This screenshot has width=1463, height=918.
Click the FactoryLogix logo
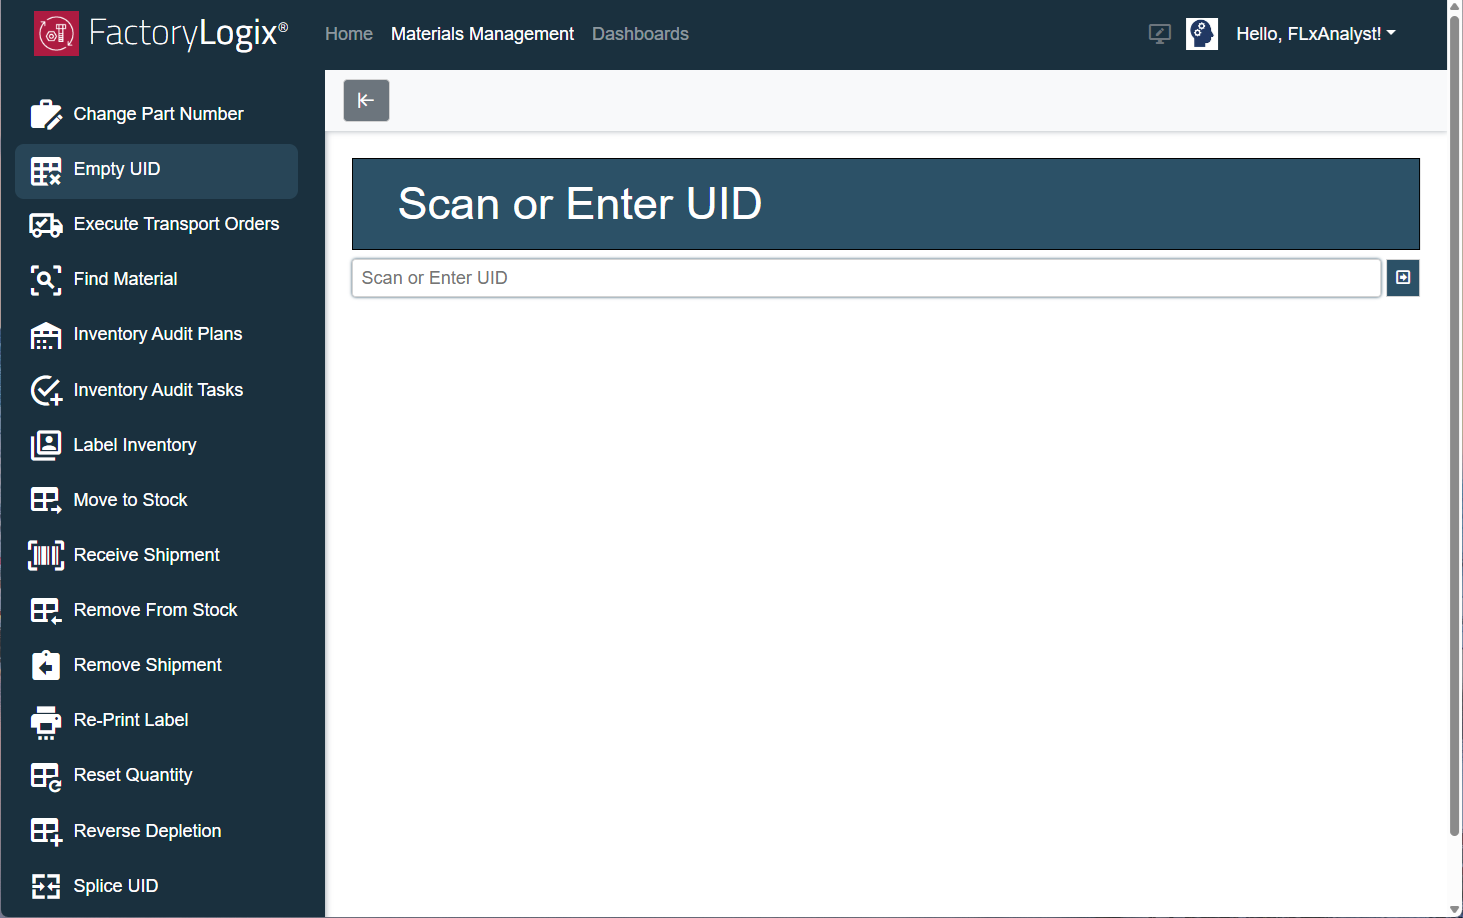pyautogui.click(x=160, y=33)
